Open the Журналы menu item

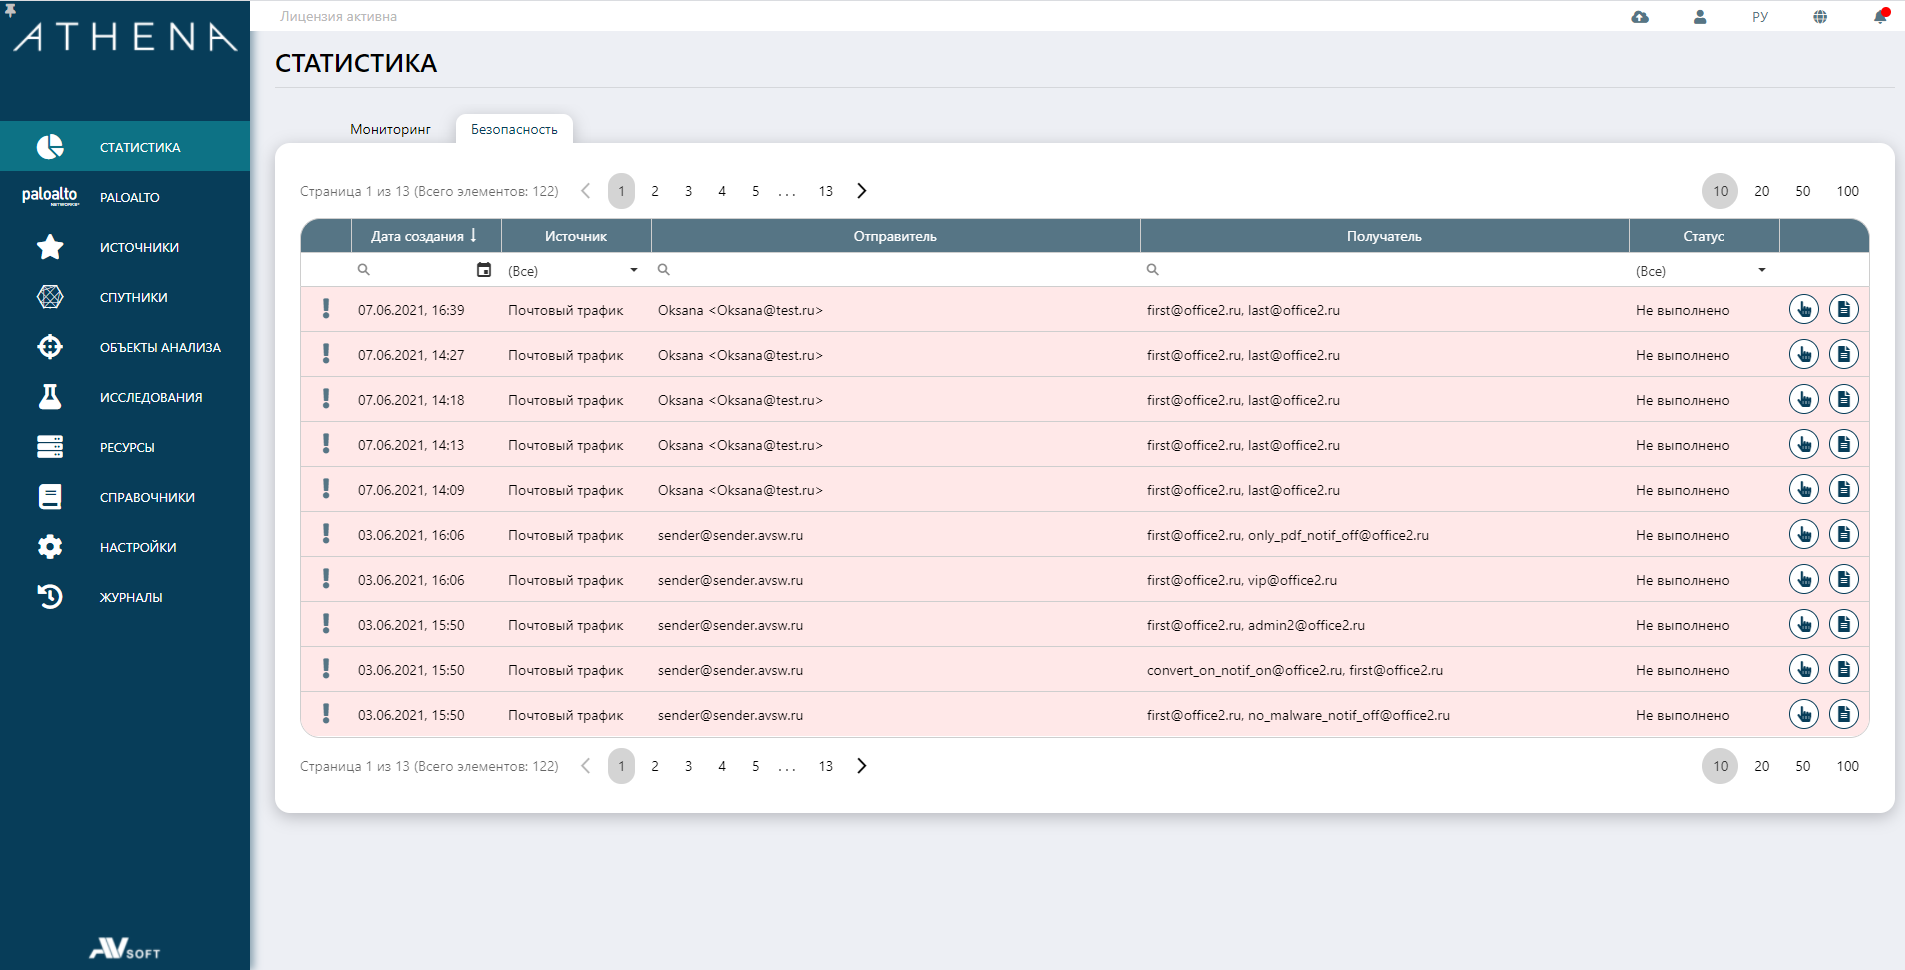131,597
